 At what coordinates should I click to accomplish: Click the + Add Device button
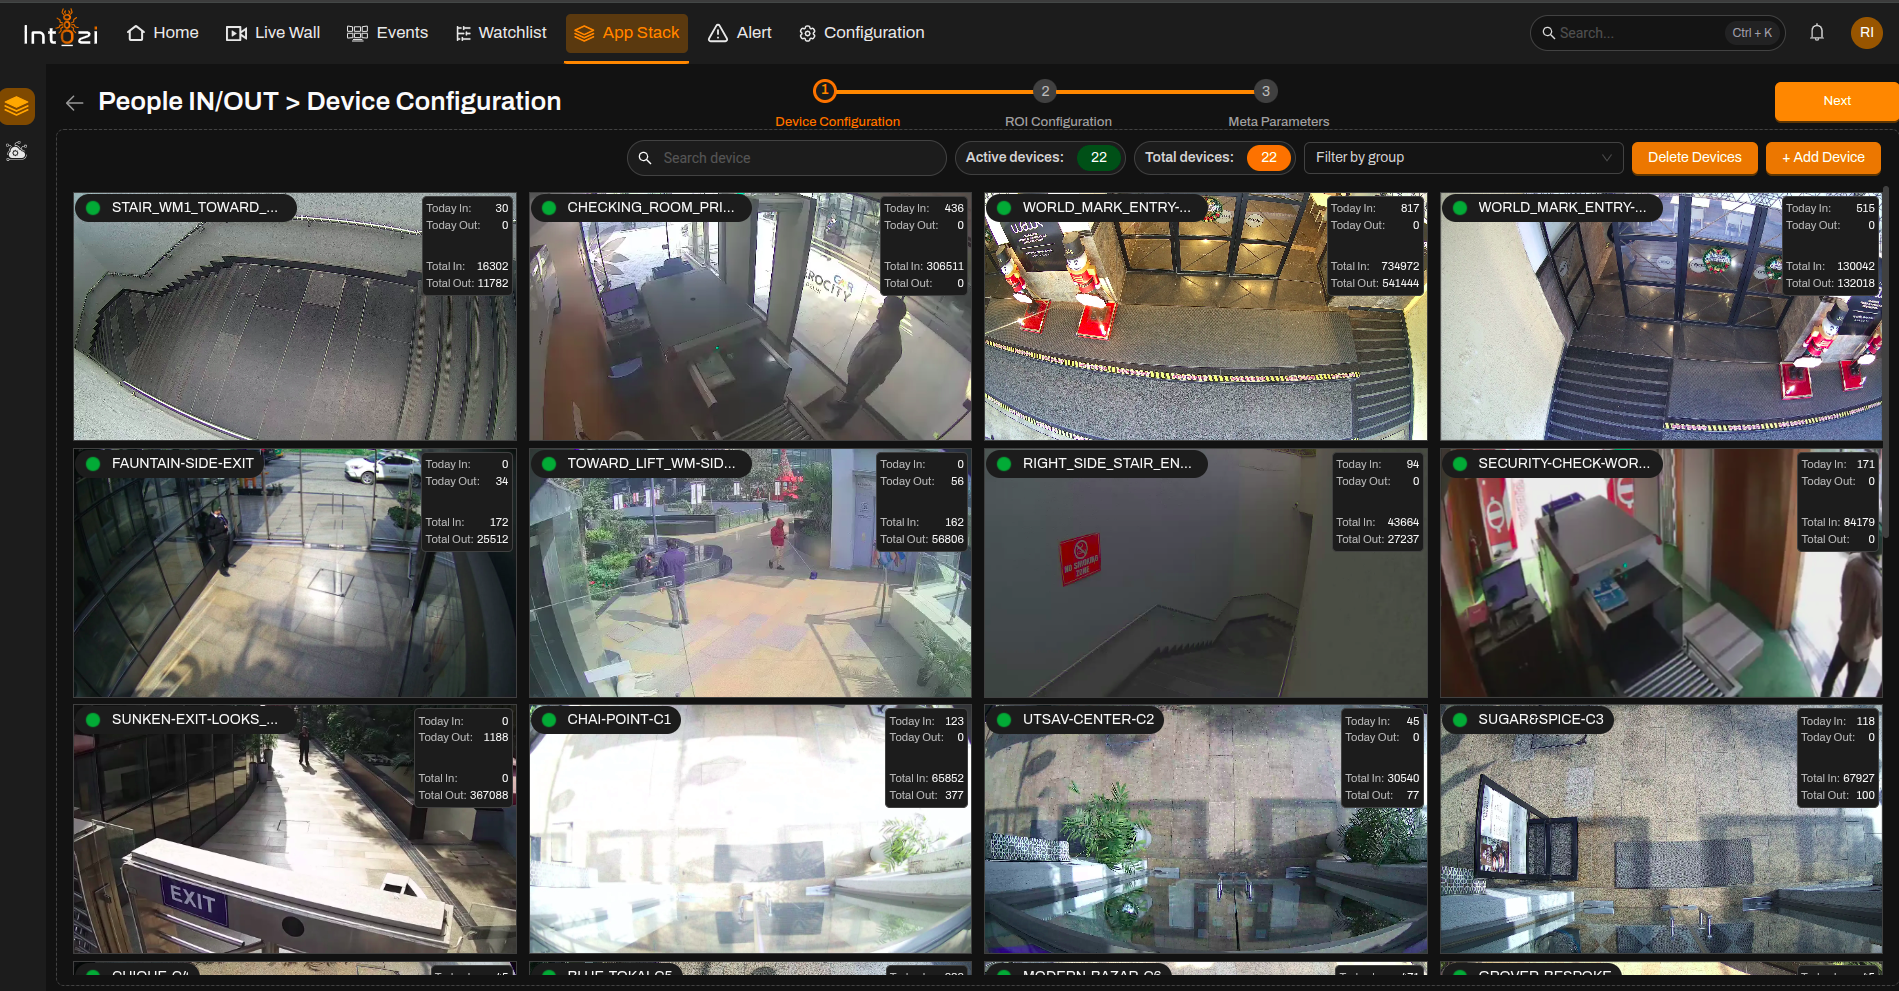[x=1823, y=158]
